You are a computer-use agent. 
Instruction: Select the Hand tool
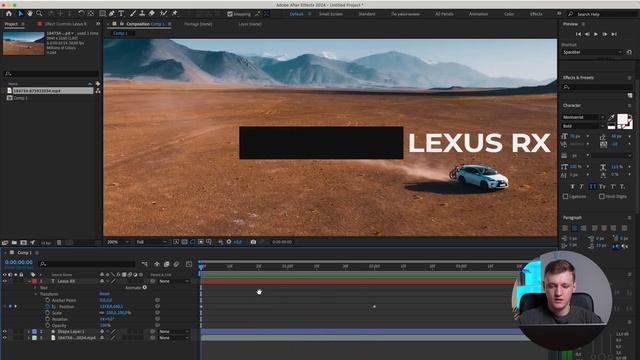click(30, 13)
